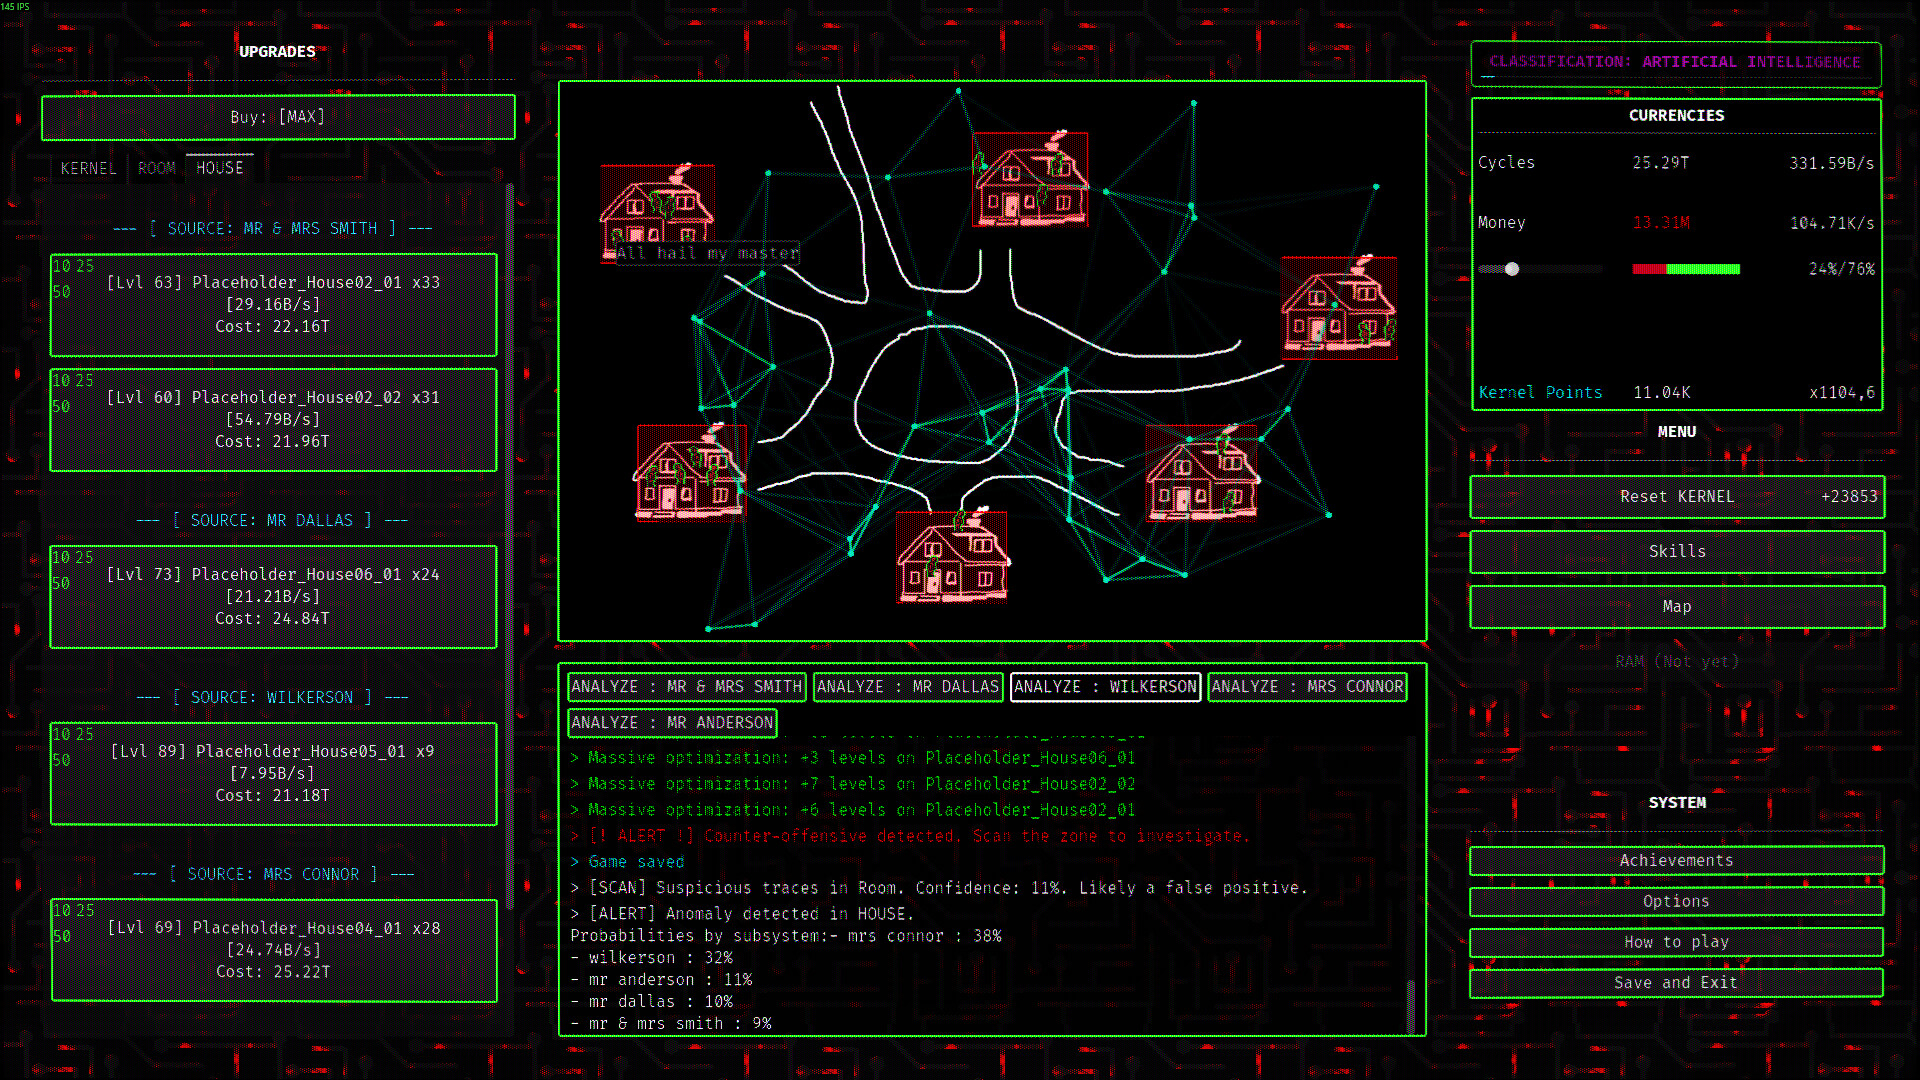Click the lower-left house on the map
The width and height of the screenshot is (1920, 1080).
(x=690, y=473)
